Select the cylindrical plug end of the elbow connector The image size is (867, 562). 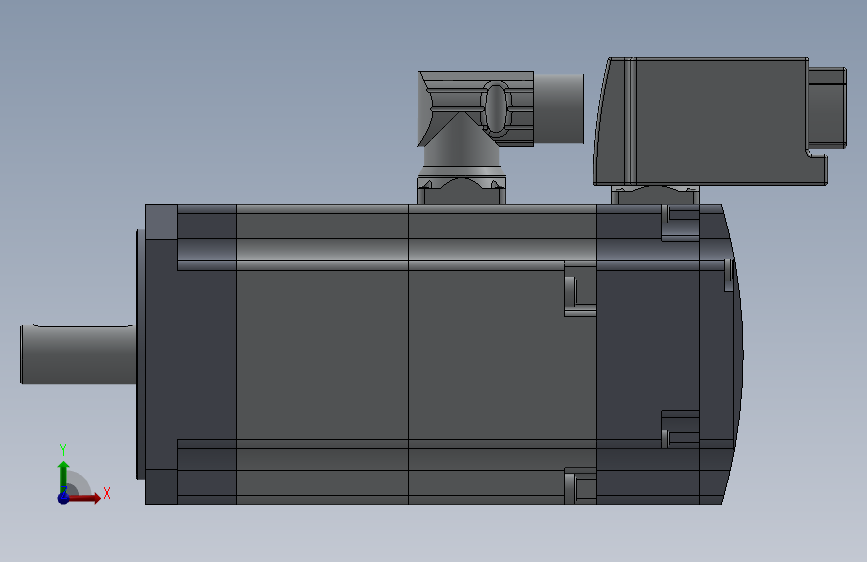pos(558,108)
